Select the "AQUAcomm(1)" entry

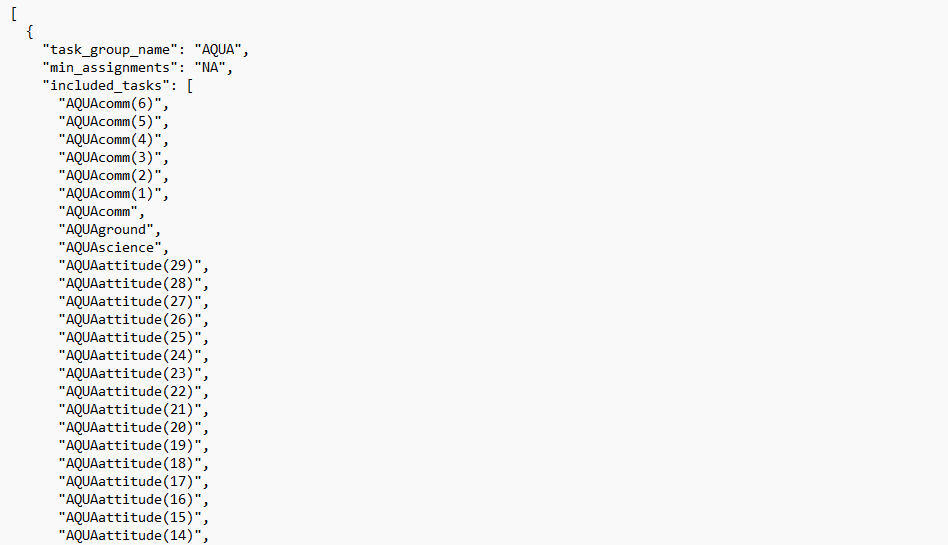pos(113,193)
